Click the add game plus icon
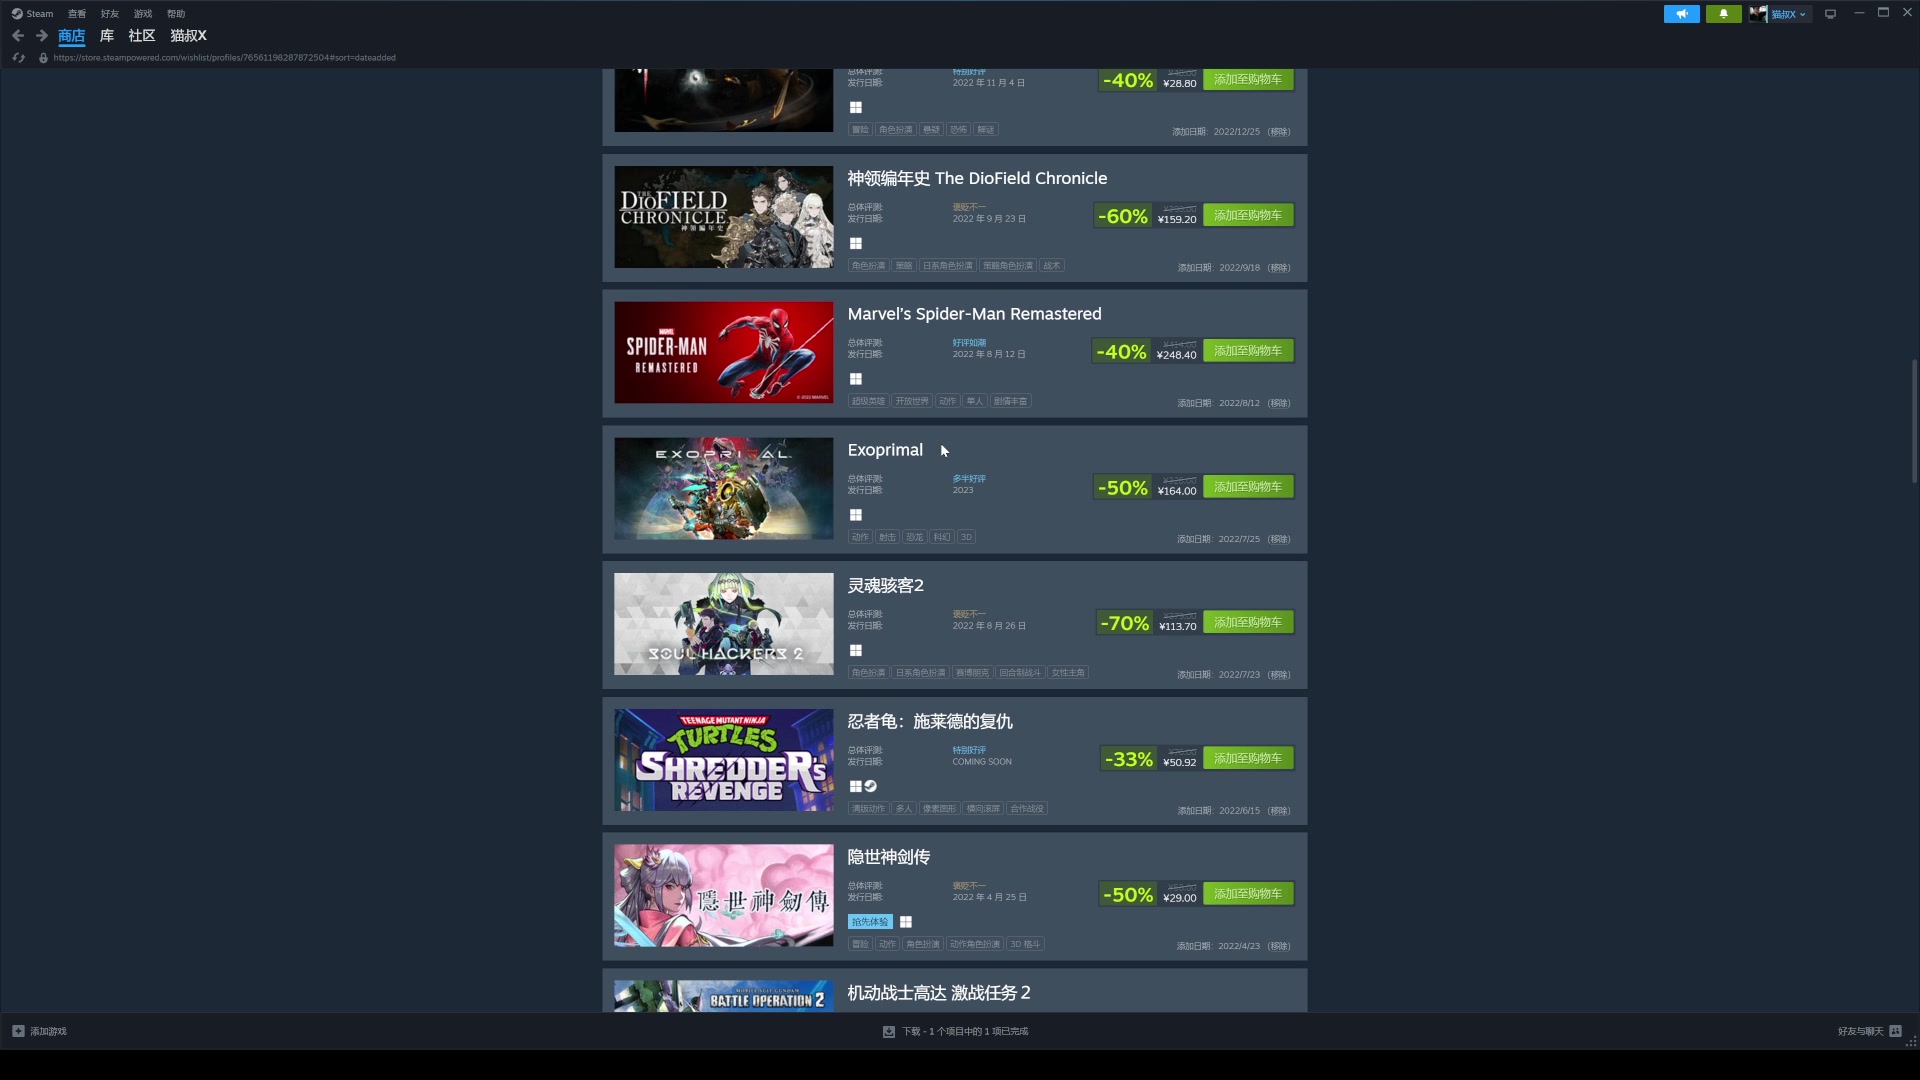Viewport: 1920px width, 1080px height. click(18, 1031)
